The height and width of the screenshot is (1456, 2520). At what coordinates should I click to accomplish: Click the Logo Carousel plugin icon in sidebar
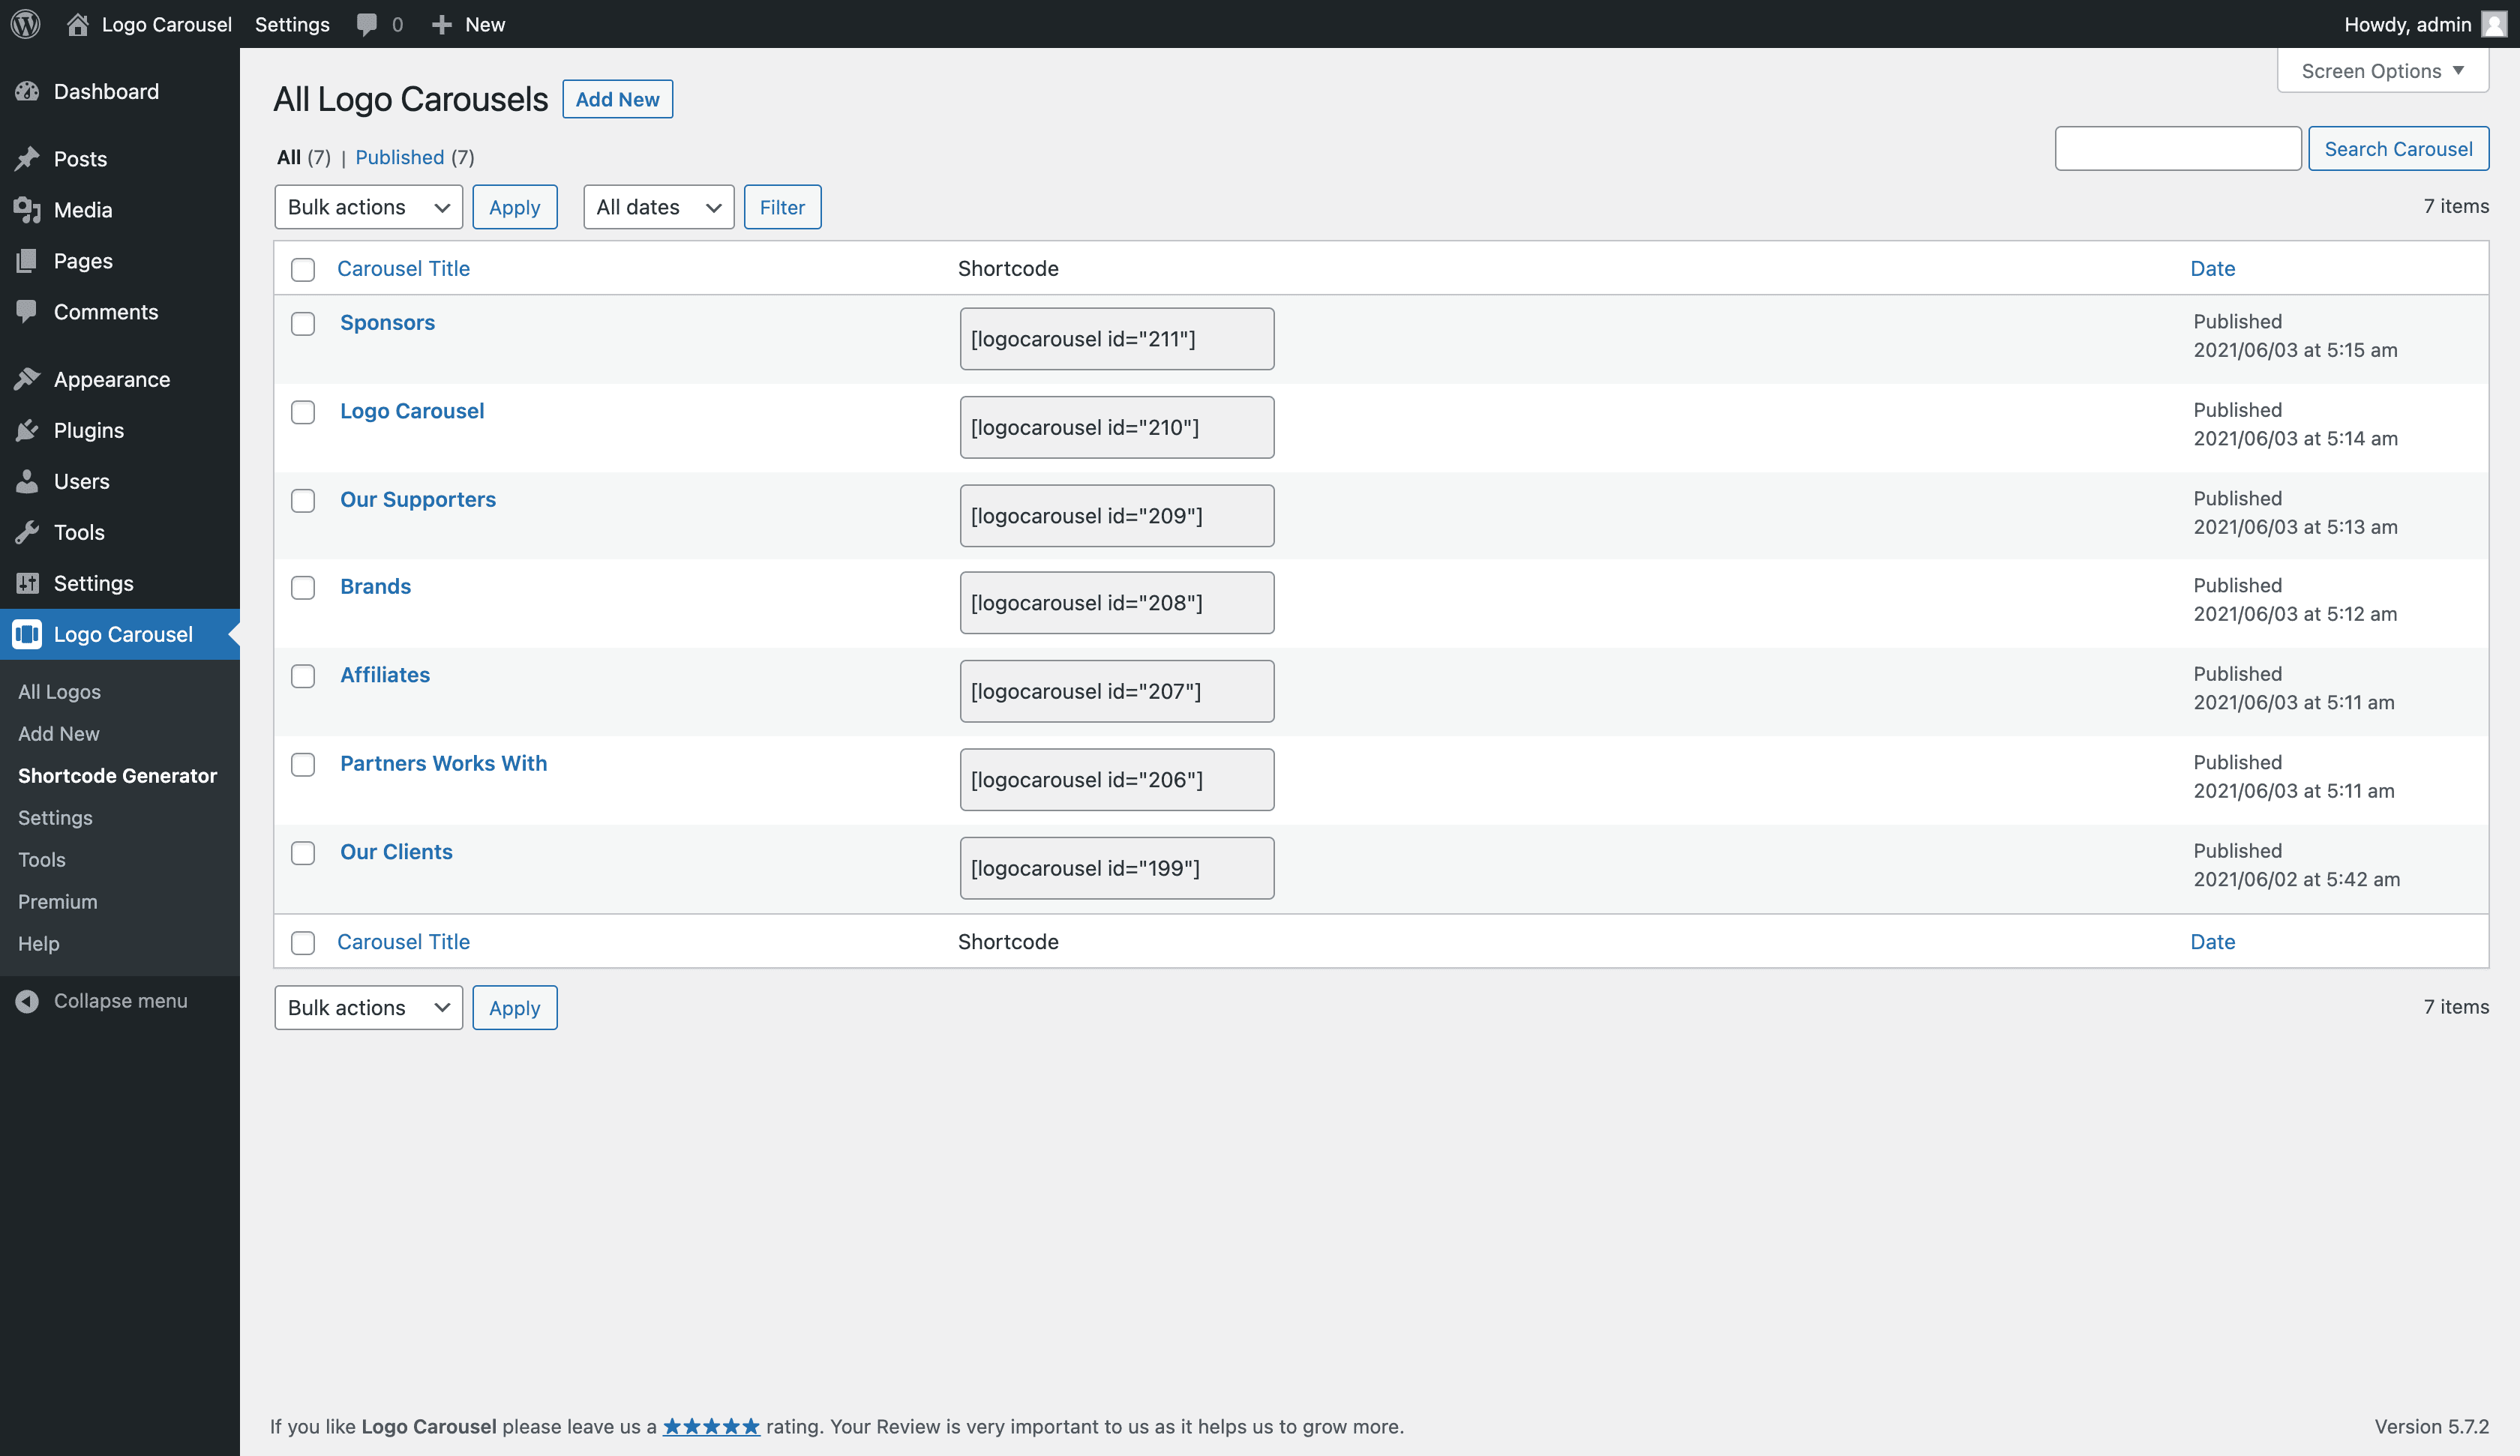point(28,633)
